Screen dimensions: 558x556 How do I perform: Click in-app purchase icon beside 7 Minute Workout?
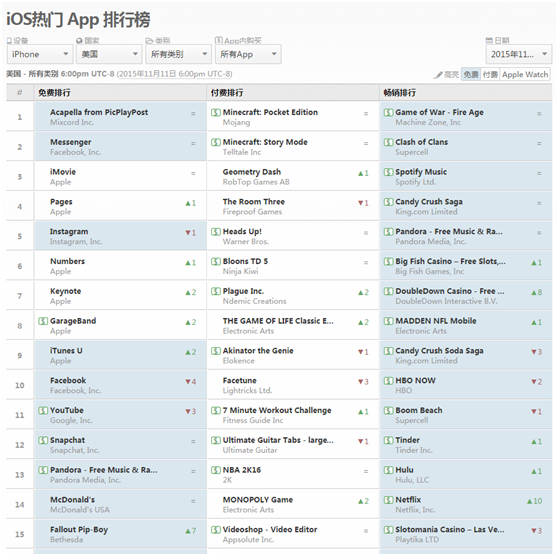point(216,410)
